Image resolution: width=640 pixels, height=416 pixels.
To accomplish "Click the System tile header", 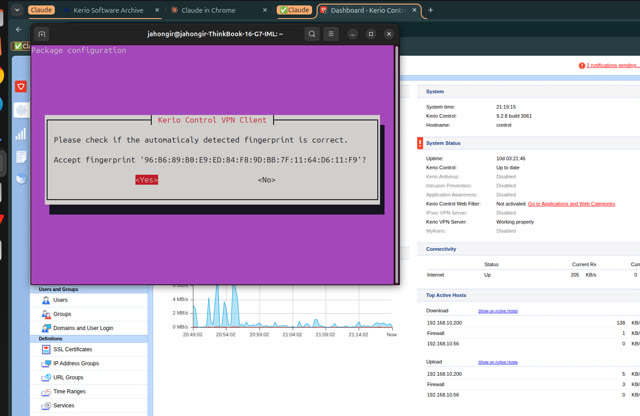I will click(x=528, y=91).
